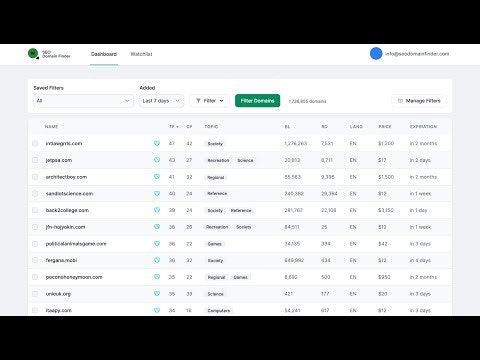Click watchlist icon for politicalanimalsgame.com
Image resolution: width=480 pixels, height=360 pixels.
click(x=157, y=244)
